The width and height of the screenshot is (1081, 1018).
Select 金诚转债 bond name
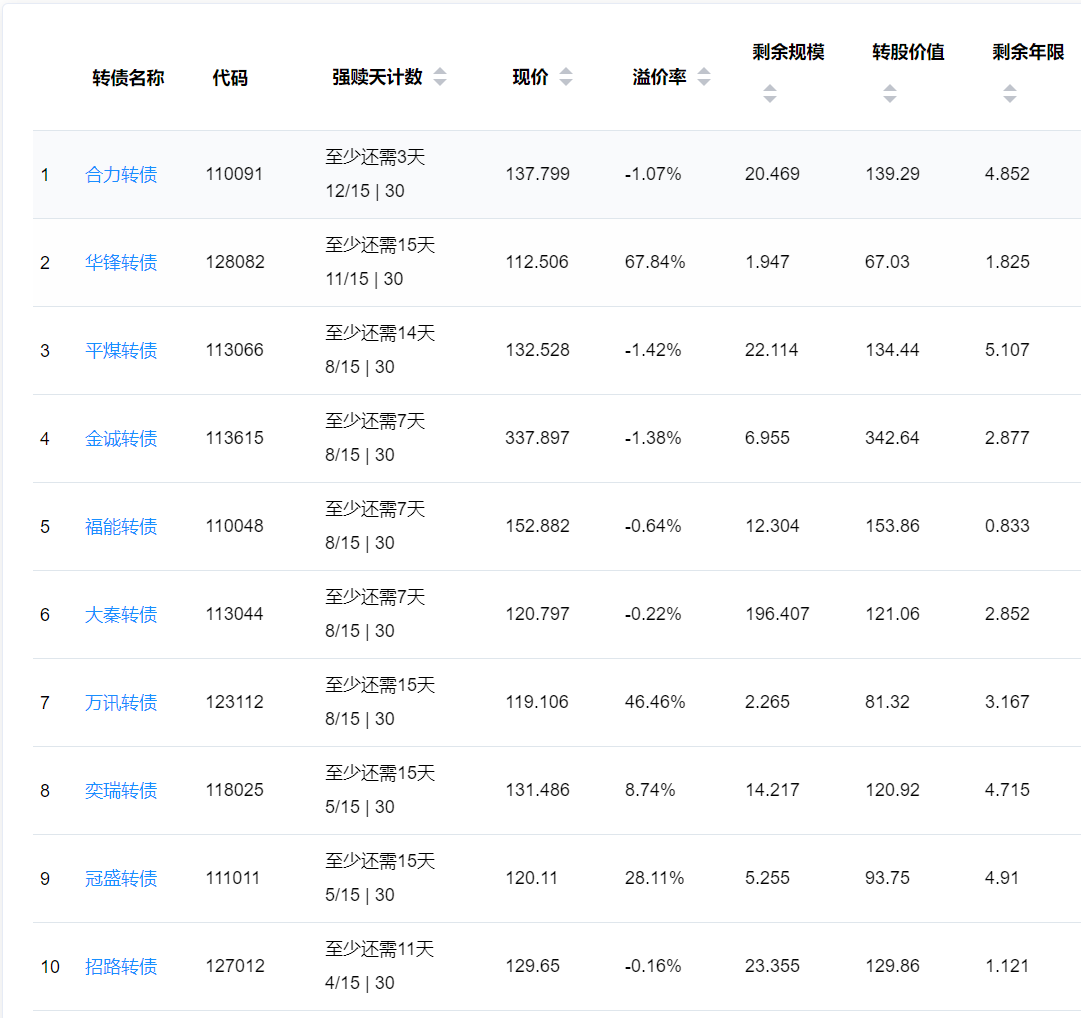point(121,439)
